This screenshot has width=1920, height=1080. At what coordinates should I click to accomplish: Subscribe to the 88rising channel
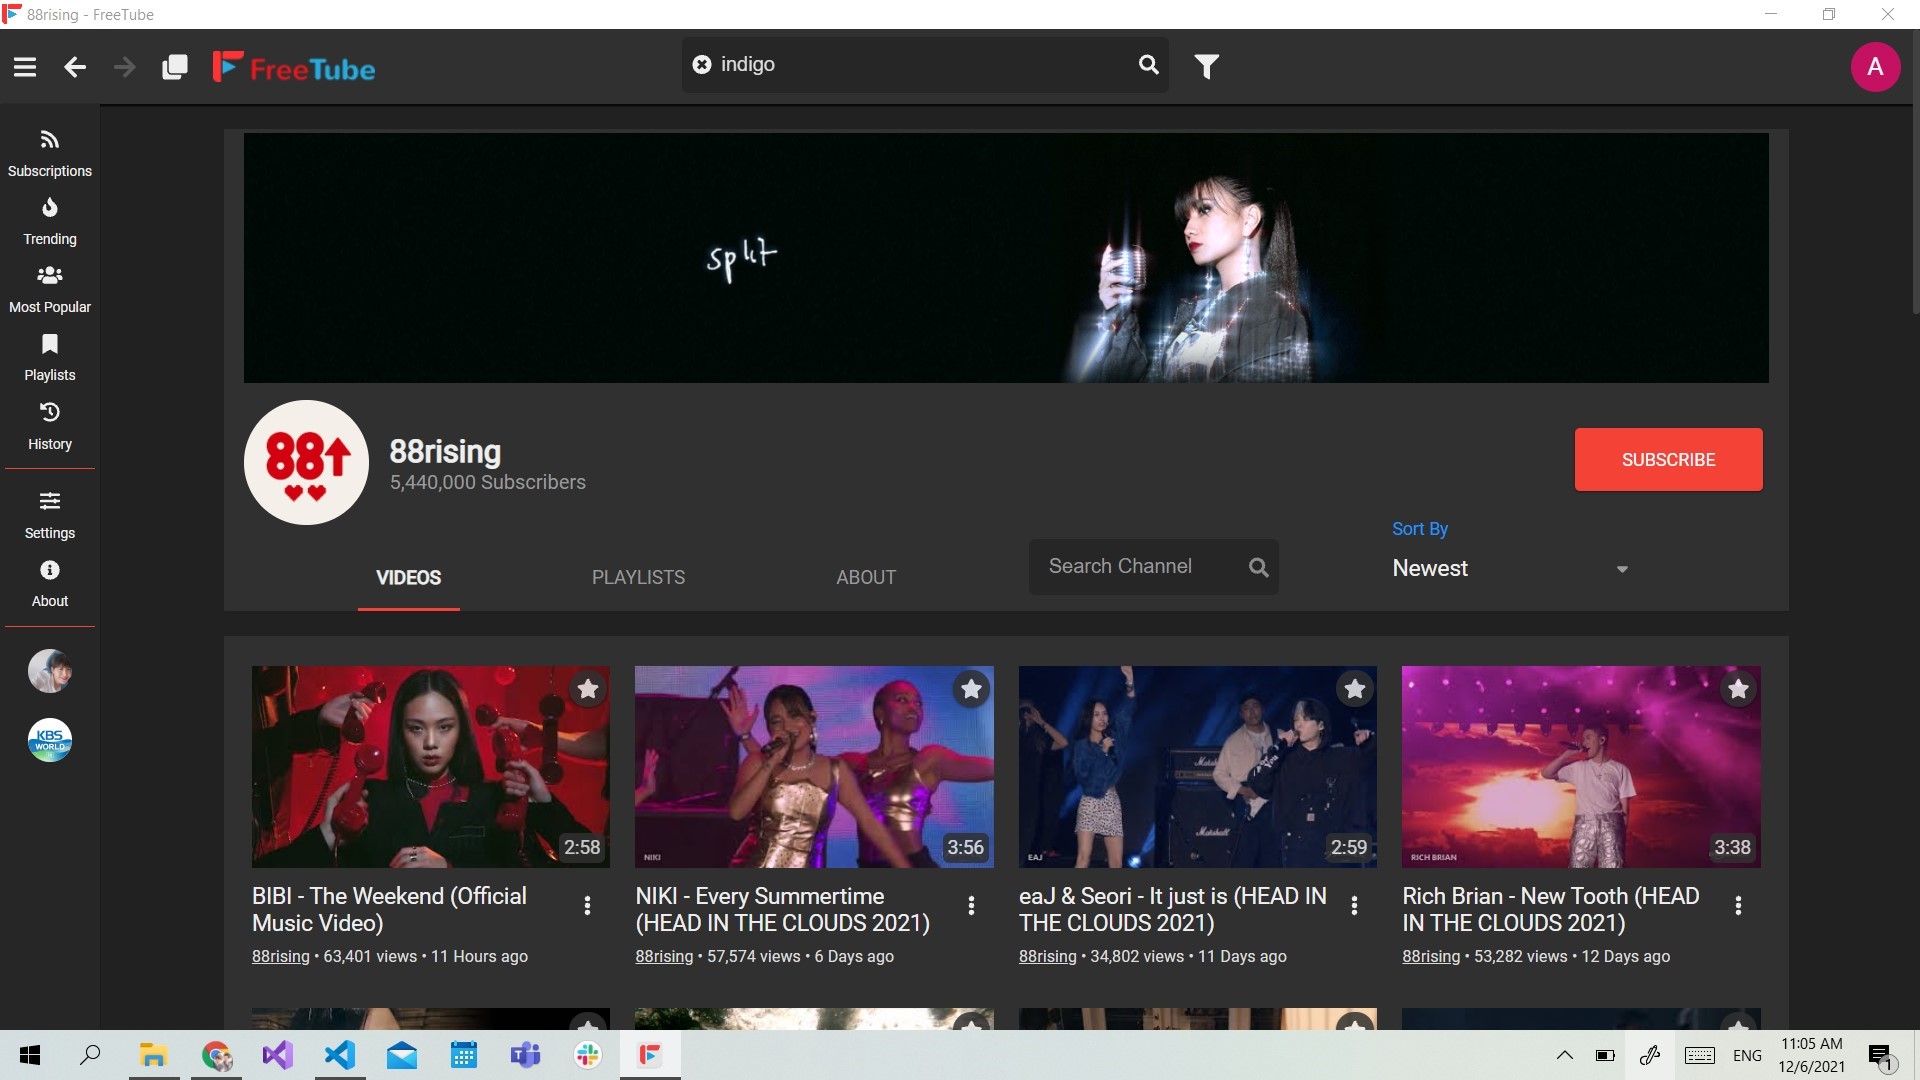coord(1668,460)
